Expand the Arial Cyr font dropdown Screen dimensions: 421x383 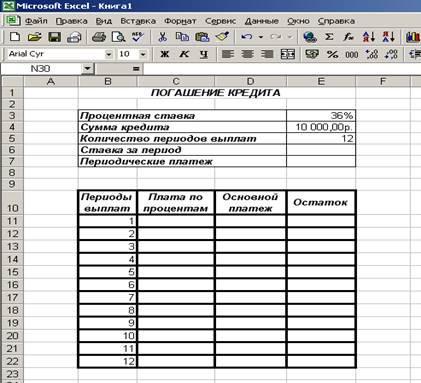(x=109, y=54)
